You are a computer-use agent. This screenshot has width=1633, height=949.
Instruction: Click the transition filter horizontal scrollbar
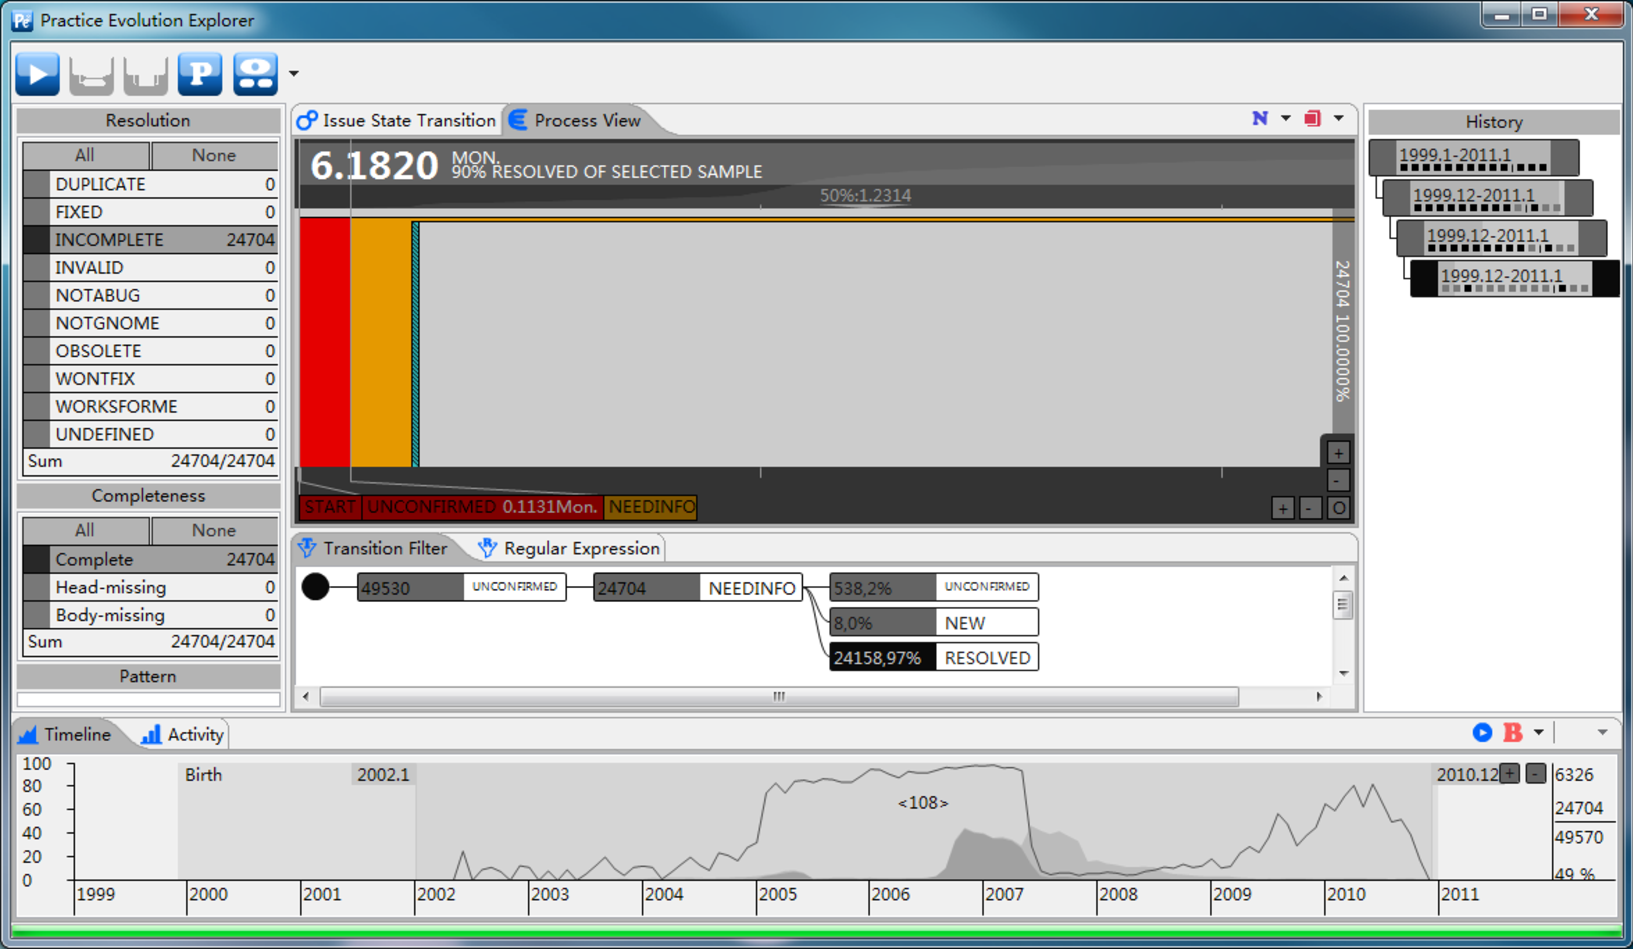778,696
